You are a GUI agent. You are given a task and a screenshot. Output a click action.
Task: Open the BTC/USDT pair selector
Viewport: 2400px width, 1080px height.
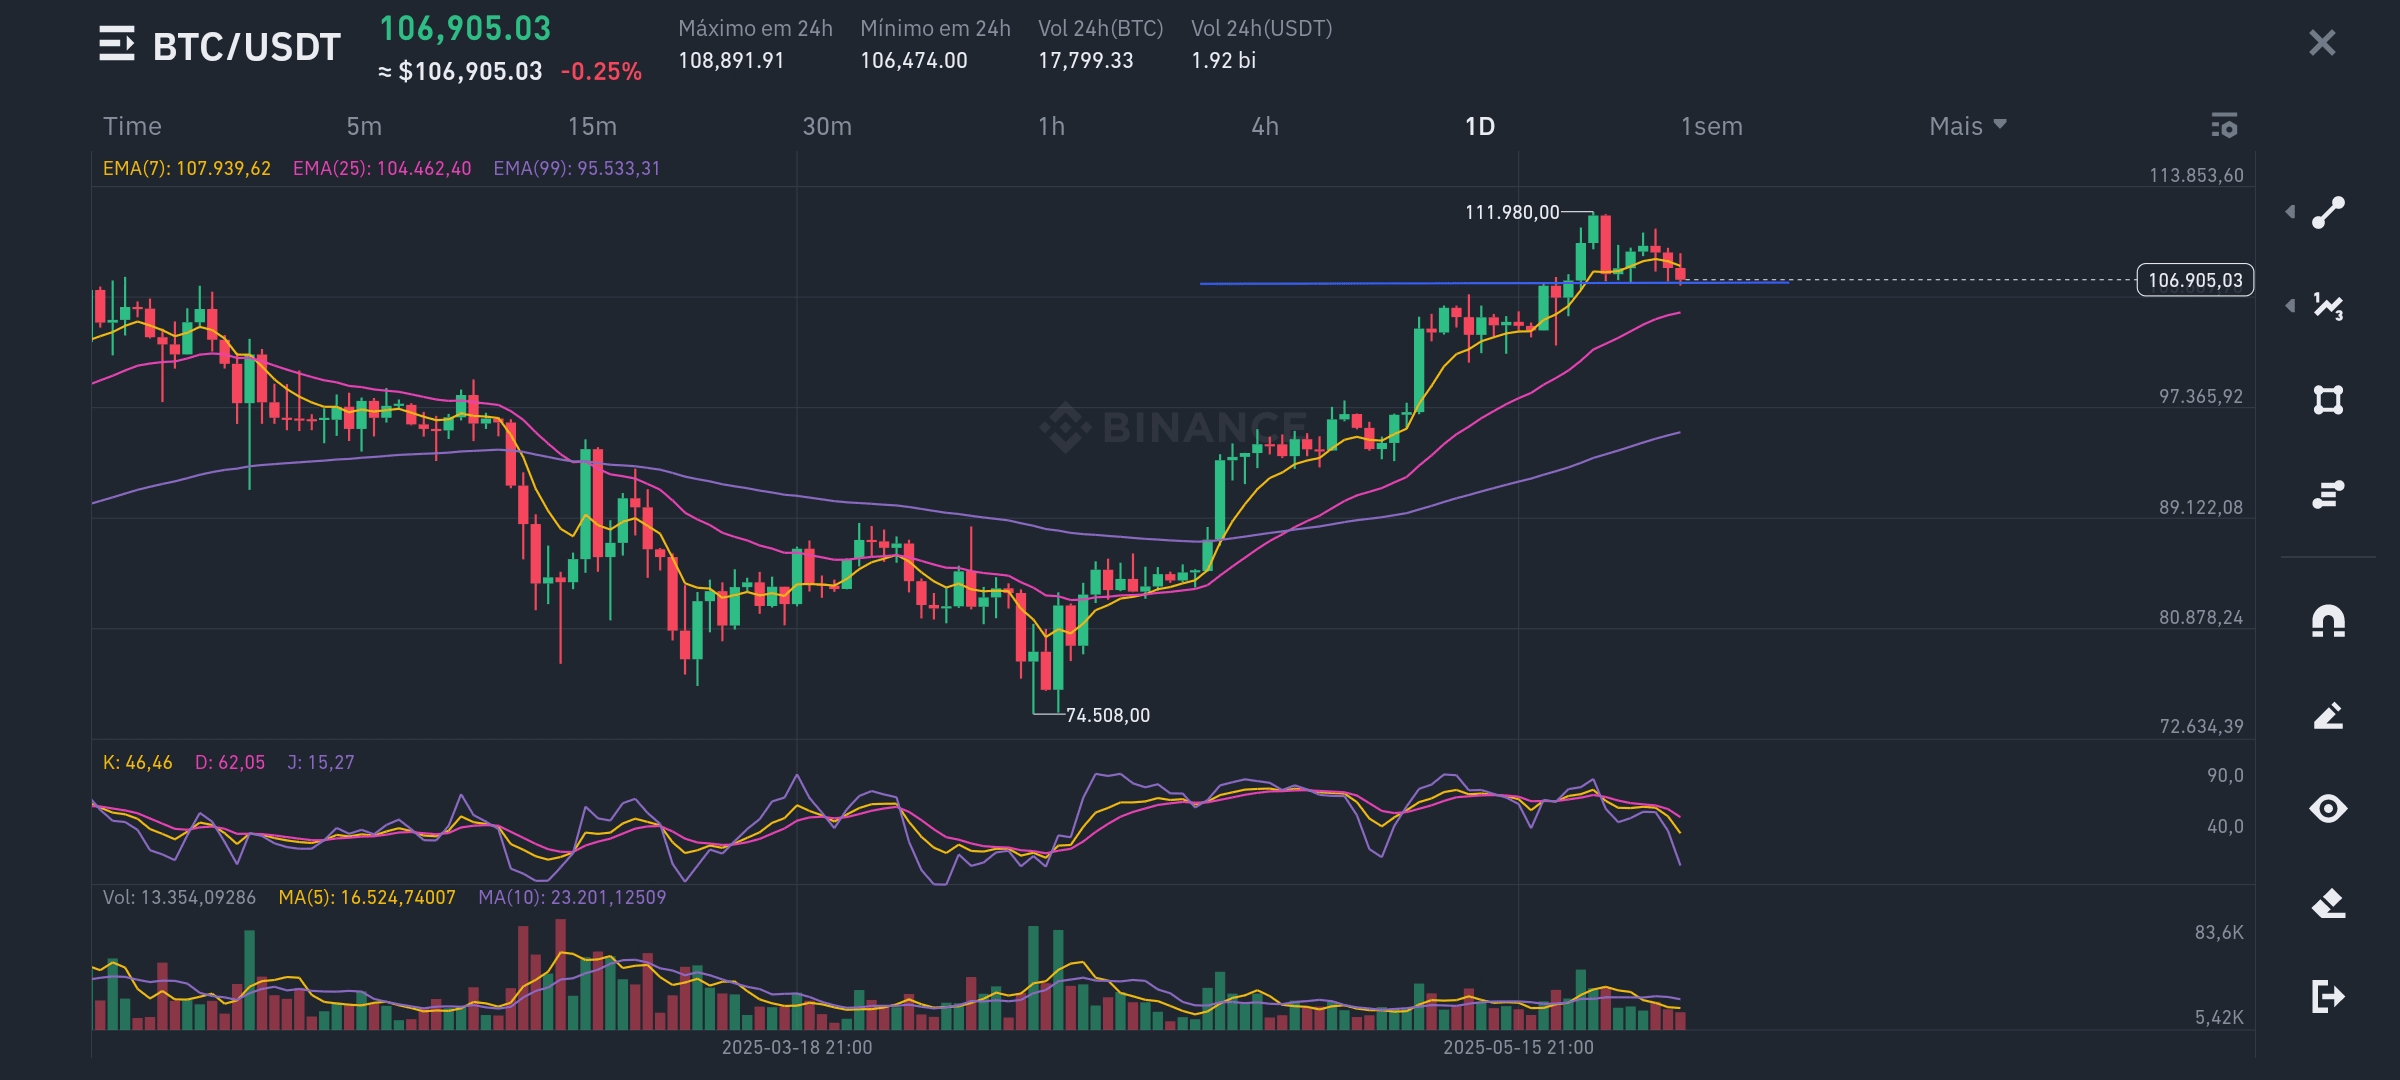[247, 46]
